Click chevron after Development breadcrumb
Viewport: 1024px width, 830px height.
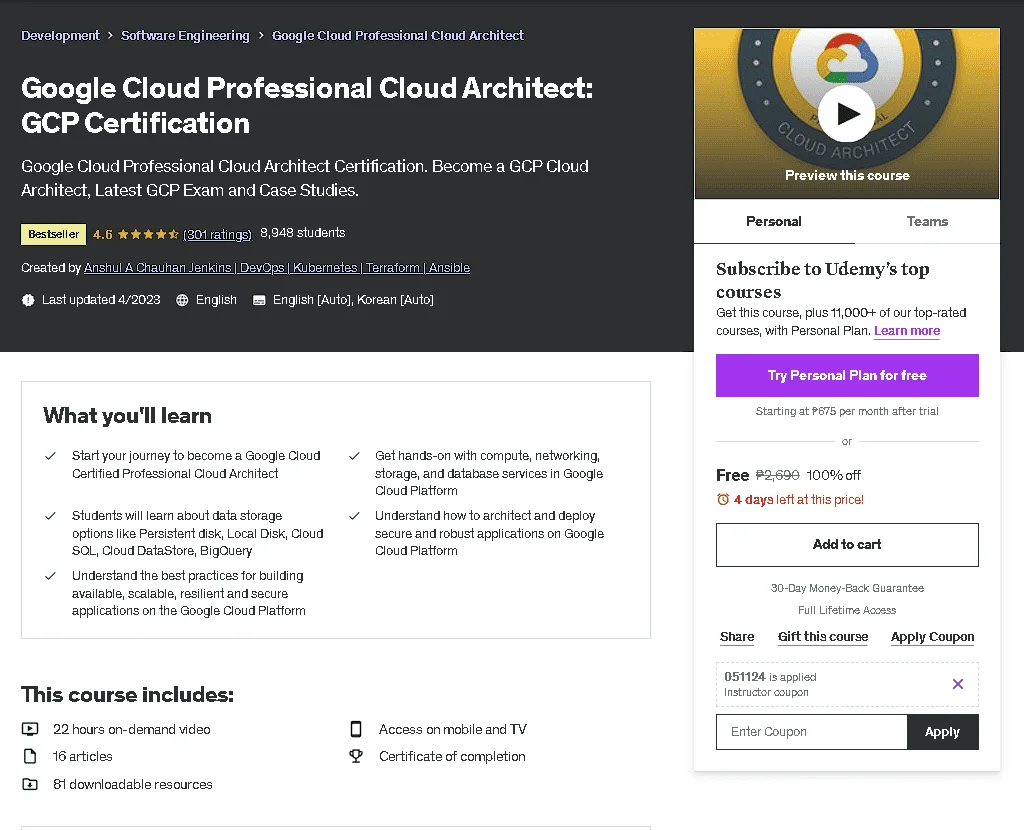[110, 35]
